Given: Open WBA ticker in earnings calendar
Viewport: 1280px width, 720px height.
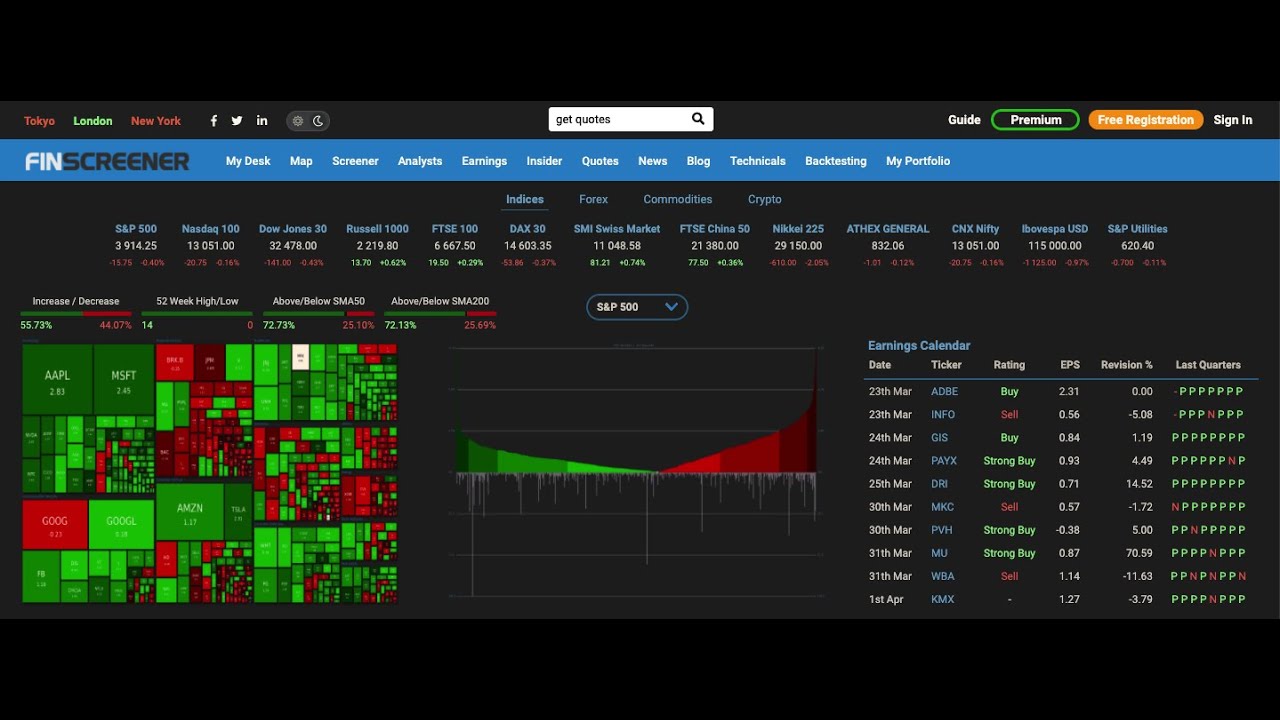Looking at the screenshot, I should 943,576.
